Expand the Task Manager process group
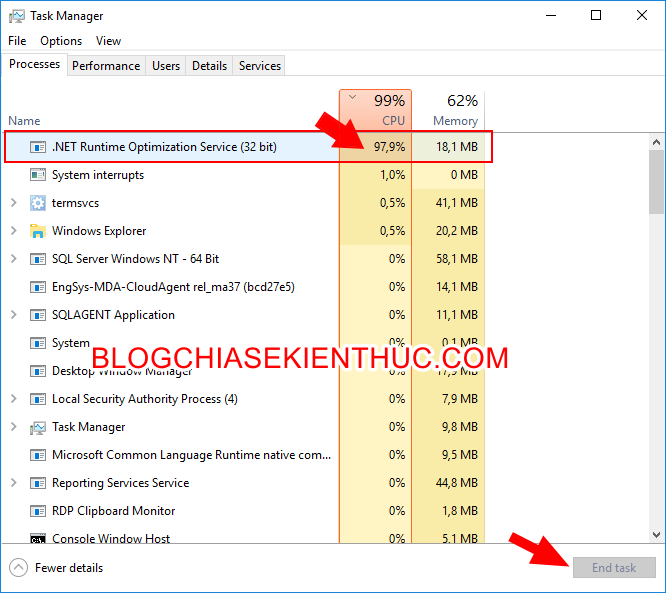This screenshot has width=666, height=593. 14,427
